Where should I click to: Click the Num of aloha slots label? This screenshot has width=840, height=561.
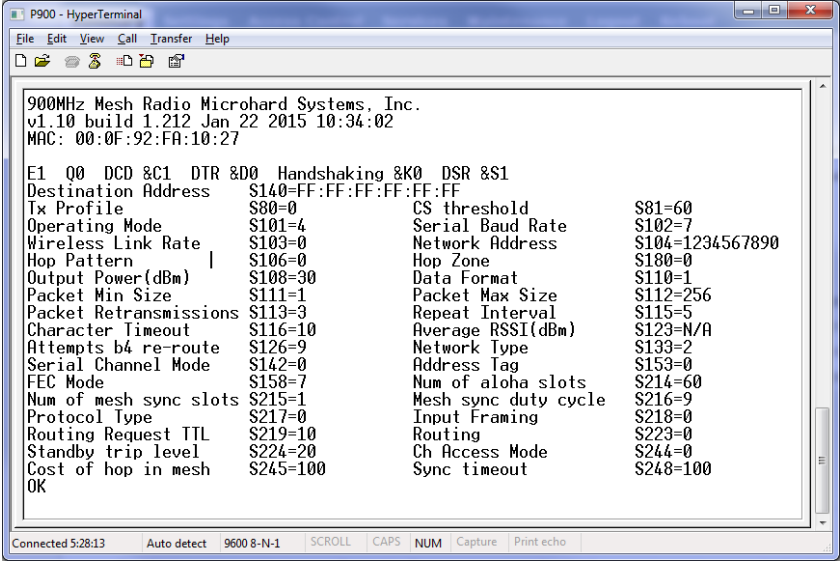coord(499,383)
